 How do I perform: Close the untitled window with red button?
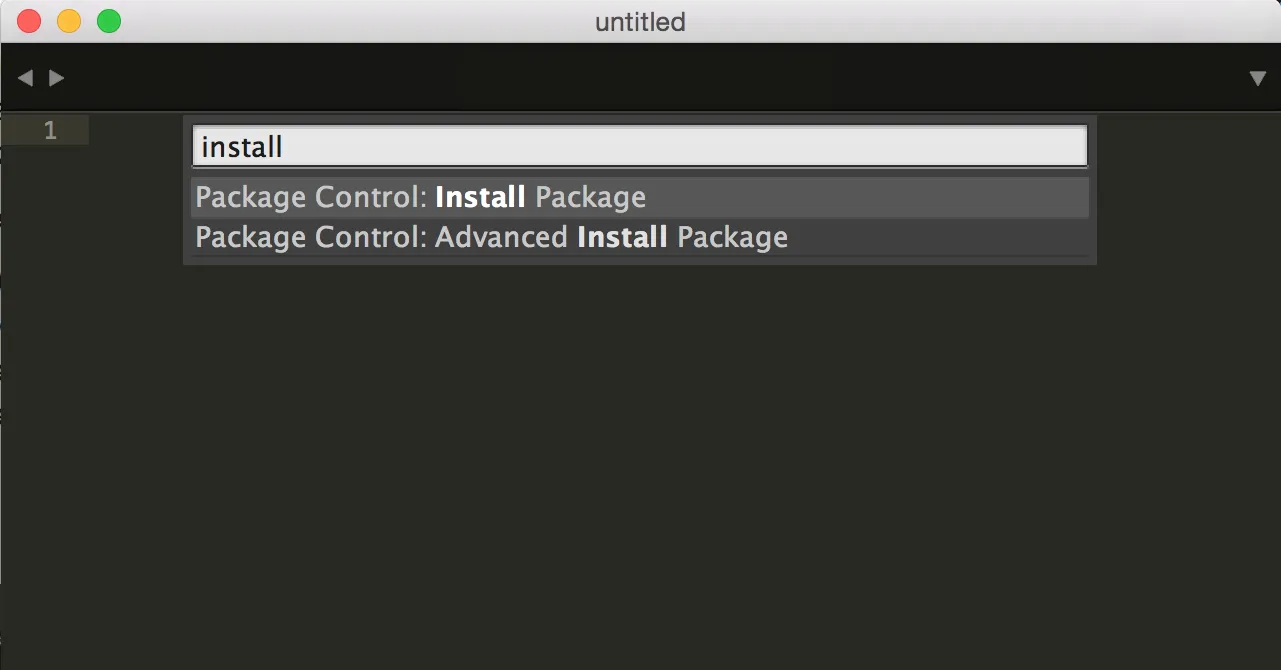(29, 21)
